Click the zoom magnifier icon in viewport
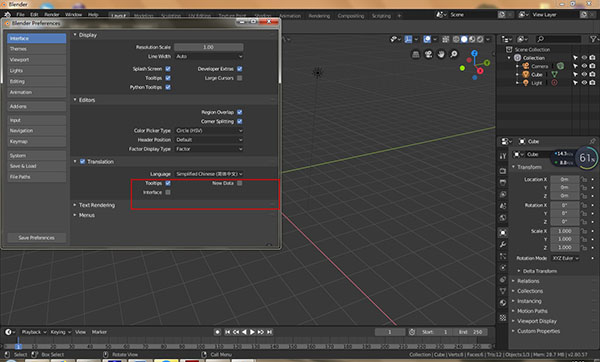 click(453, 54)
